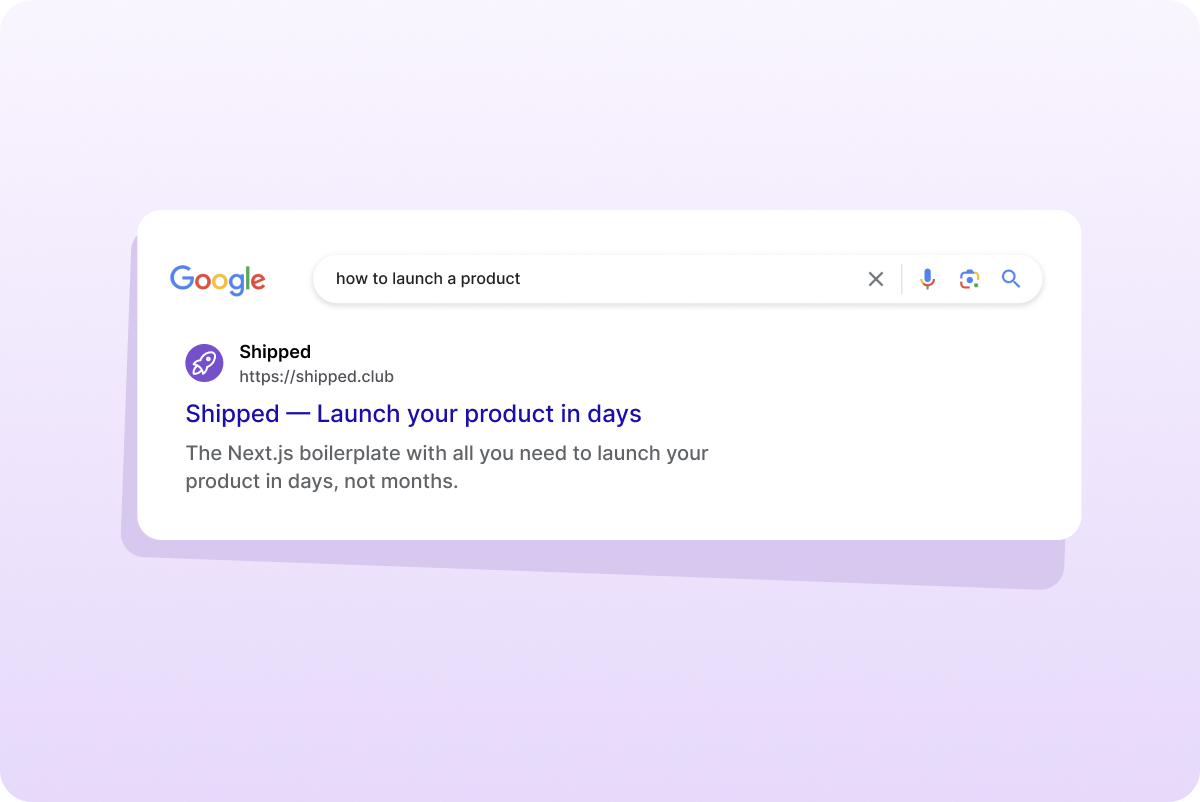Select the 'Shipped' site name above the URL

tap(275, 352)
